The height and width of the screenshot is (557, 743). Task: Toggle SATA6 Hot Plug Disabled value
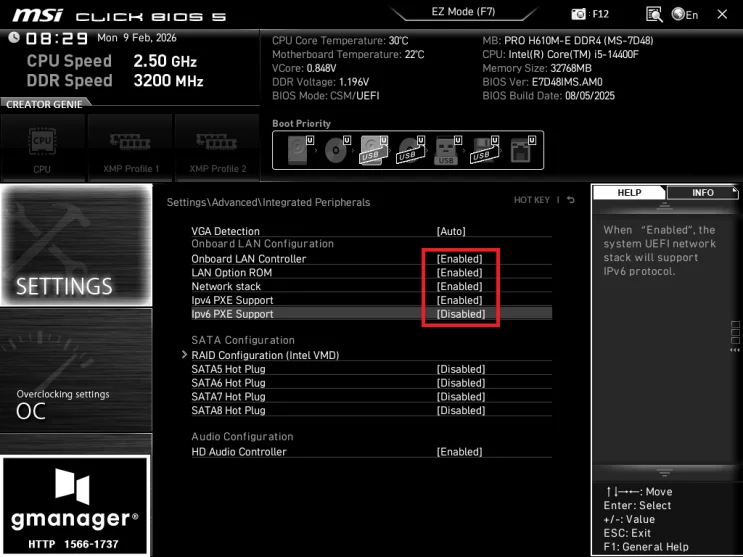tap(461, 383)
